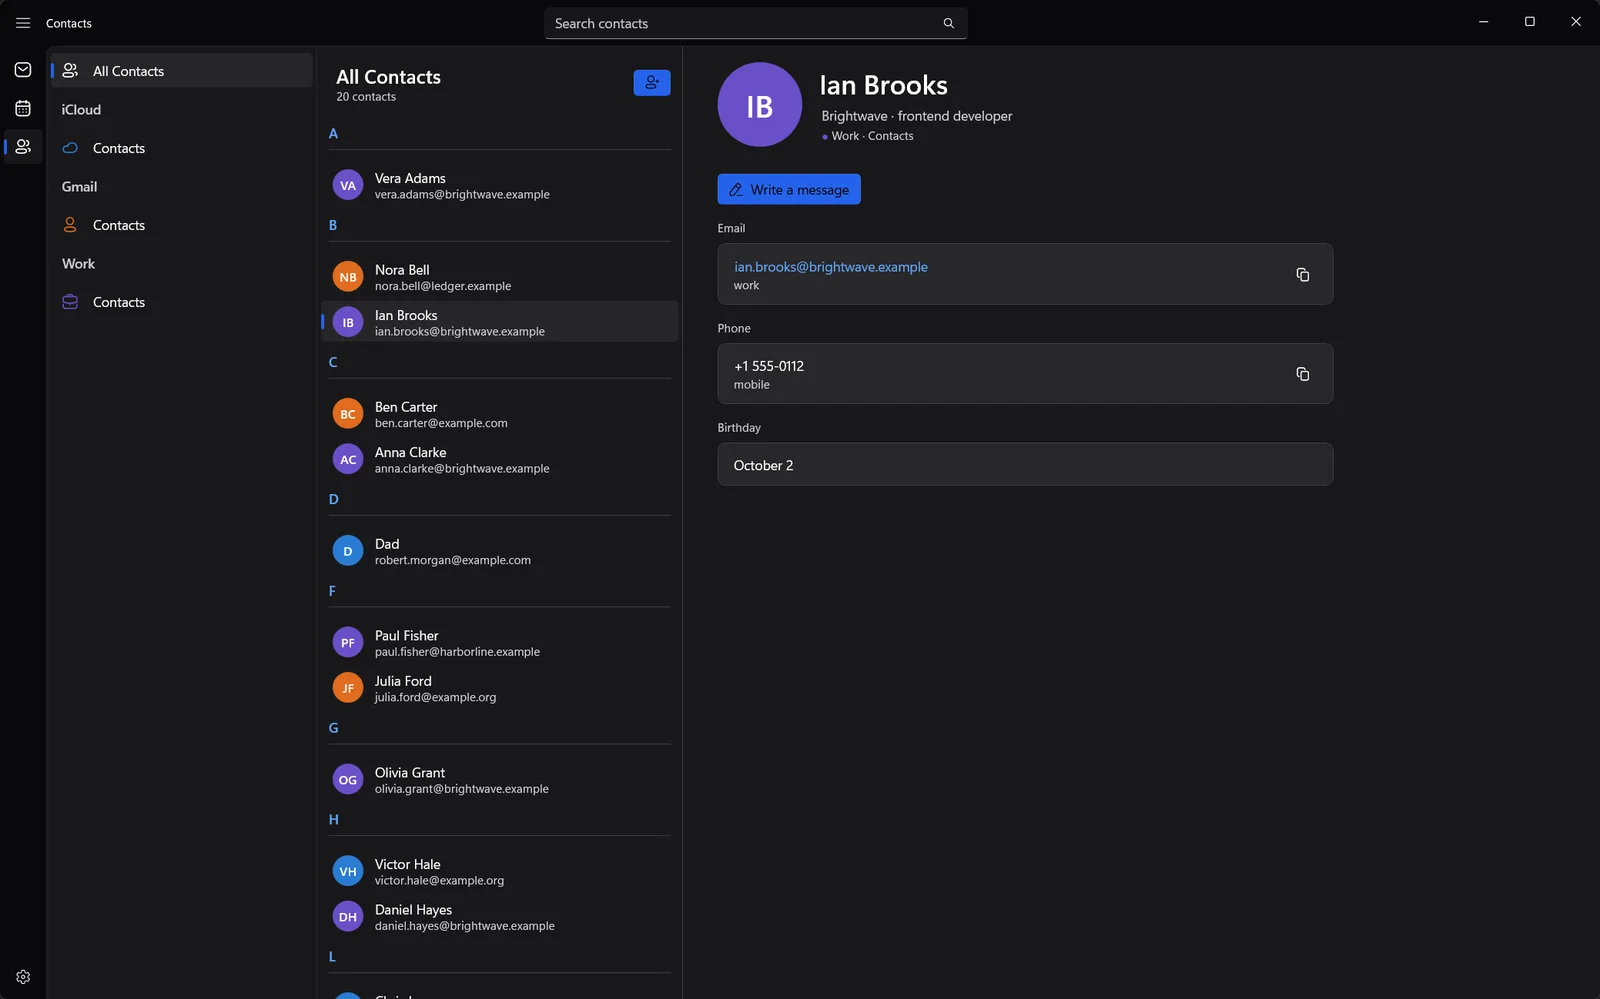Open the hamburger navigation menu
Image resolution: width=1600 pixels, height=999 pixels.
[23, 23]
